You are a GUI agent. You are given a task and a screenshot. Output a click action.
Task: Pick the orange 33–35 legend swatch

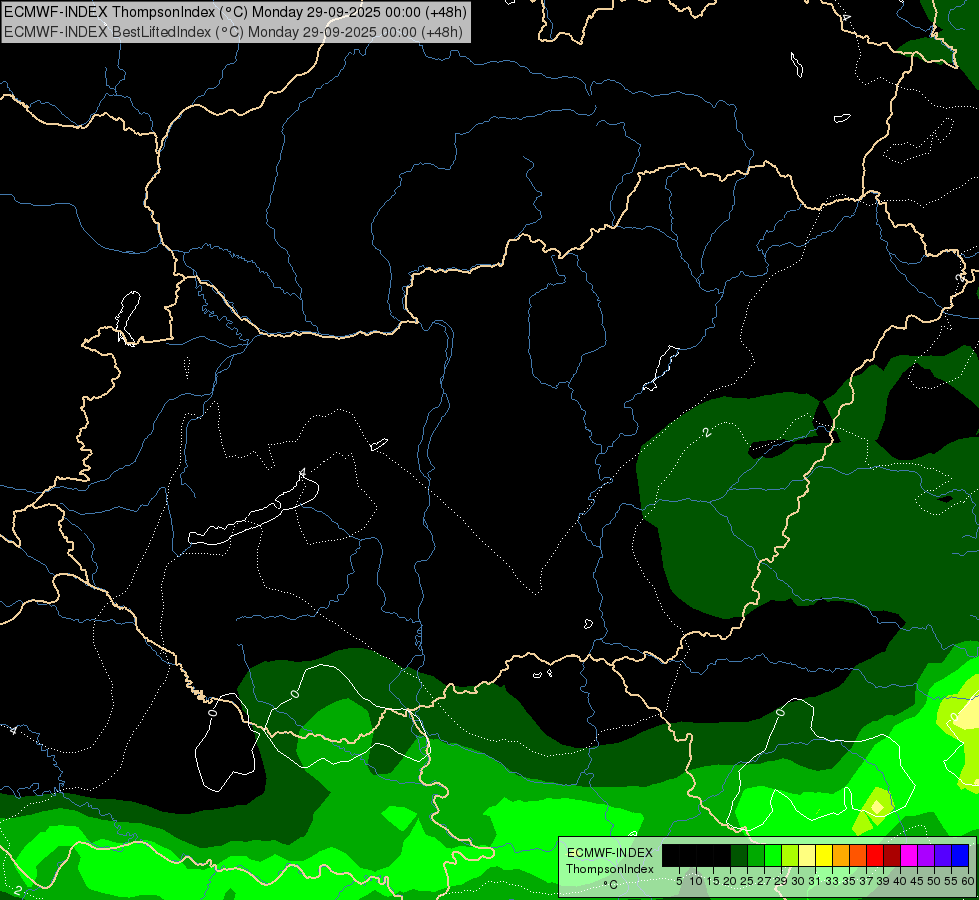(841, 855)
